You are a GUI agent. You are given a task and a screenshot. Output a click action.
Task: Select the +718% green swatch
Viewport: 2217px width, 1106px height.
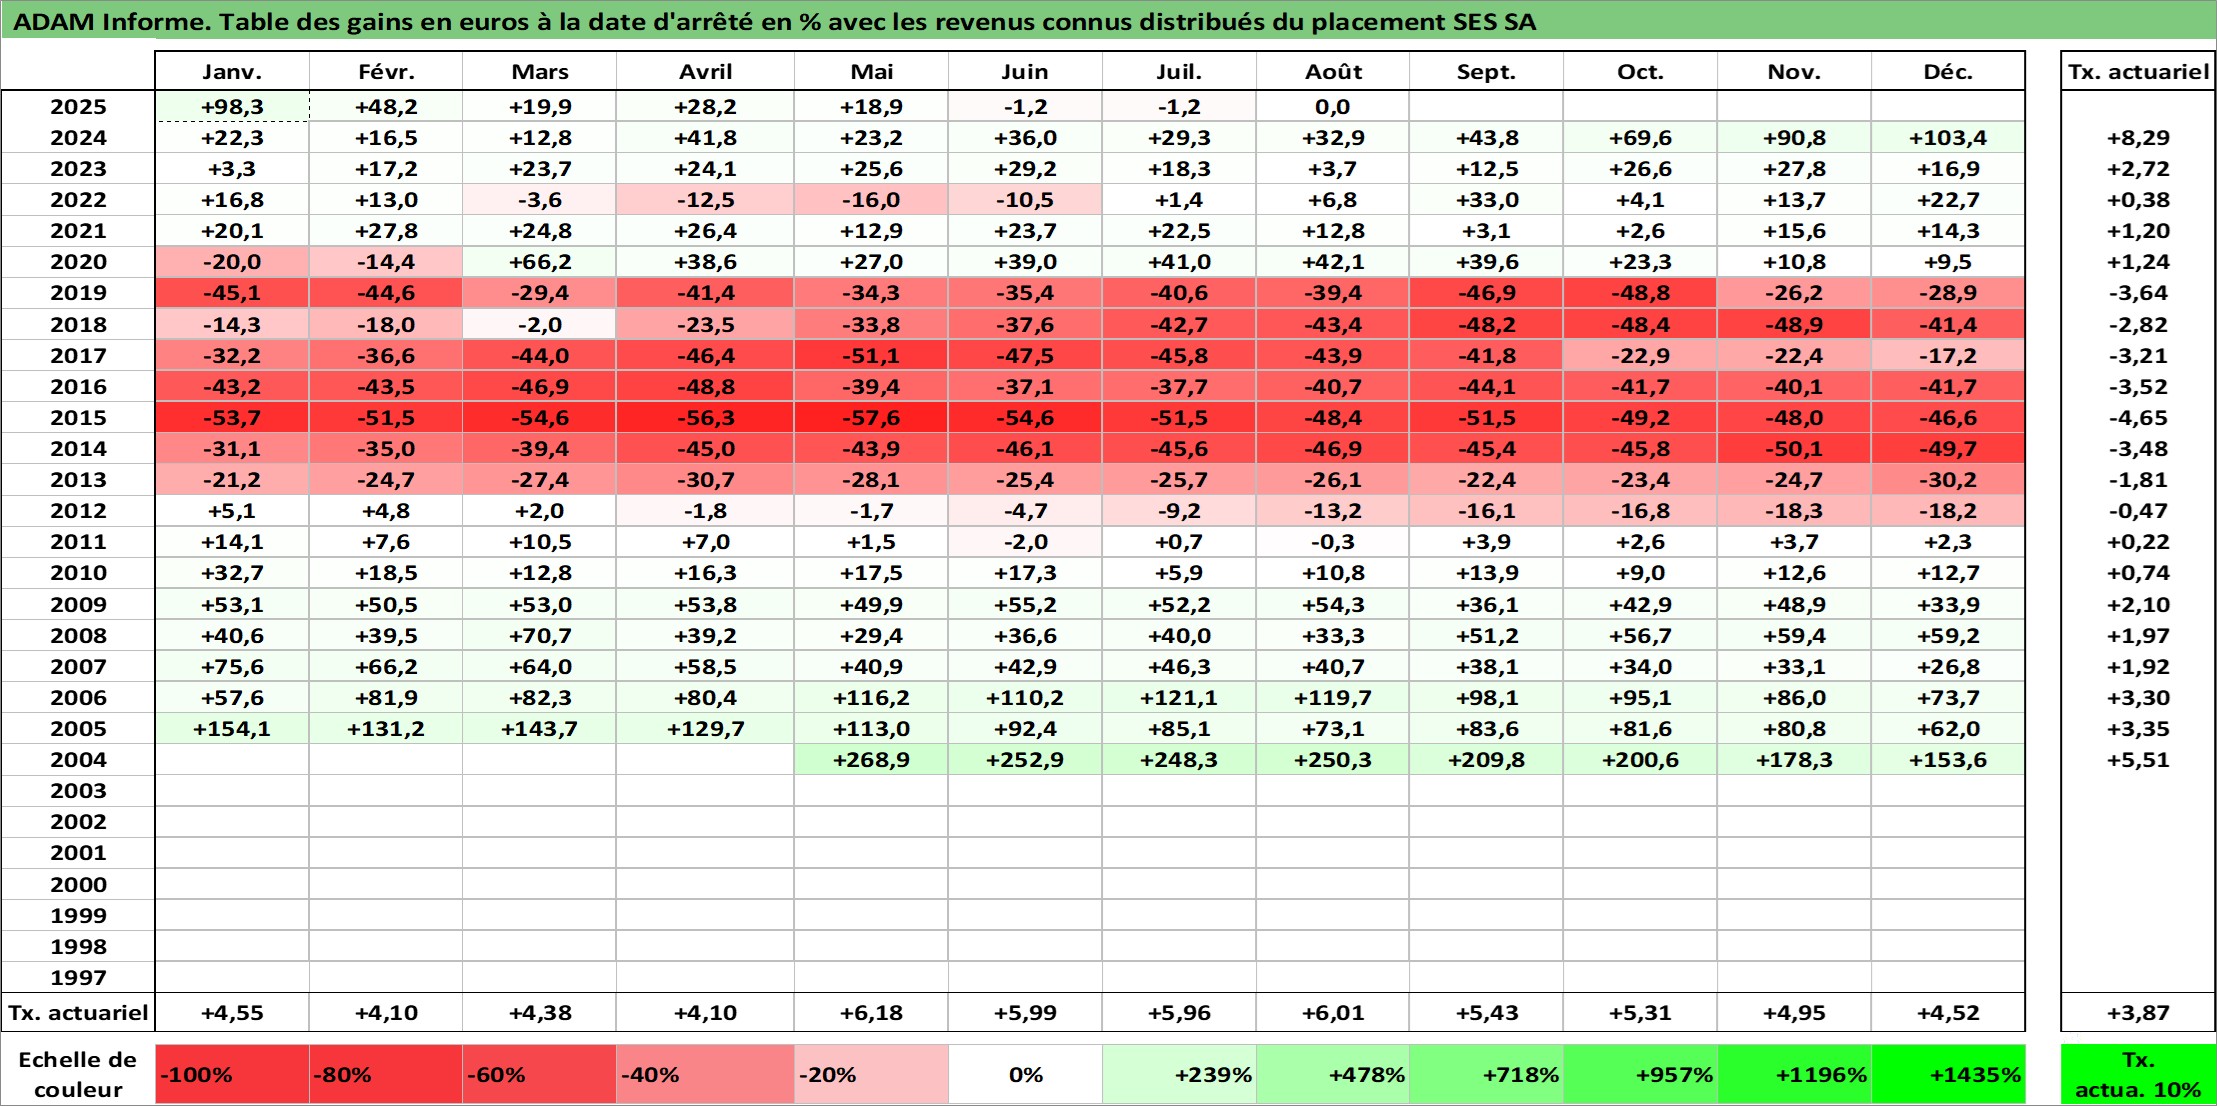coord(1487,1074)
